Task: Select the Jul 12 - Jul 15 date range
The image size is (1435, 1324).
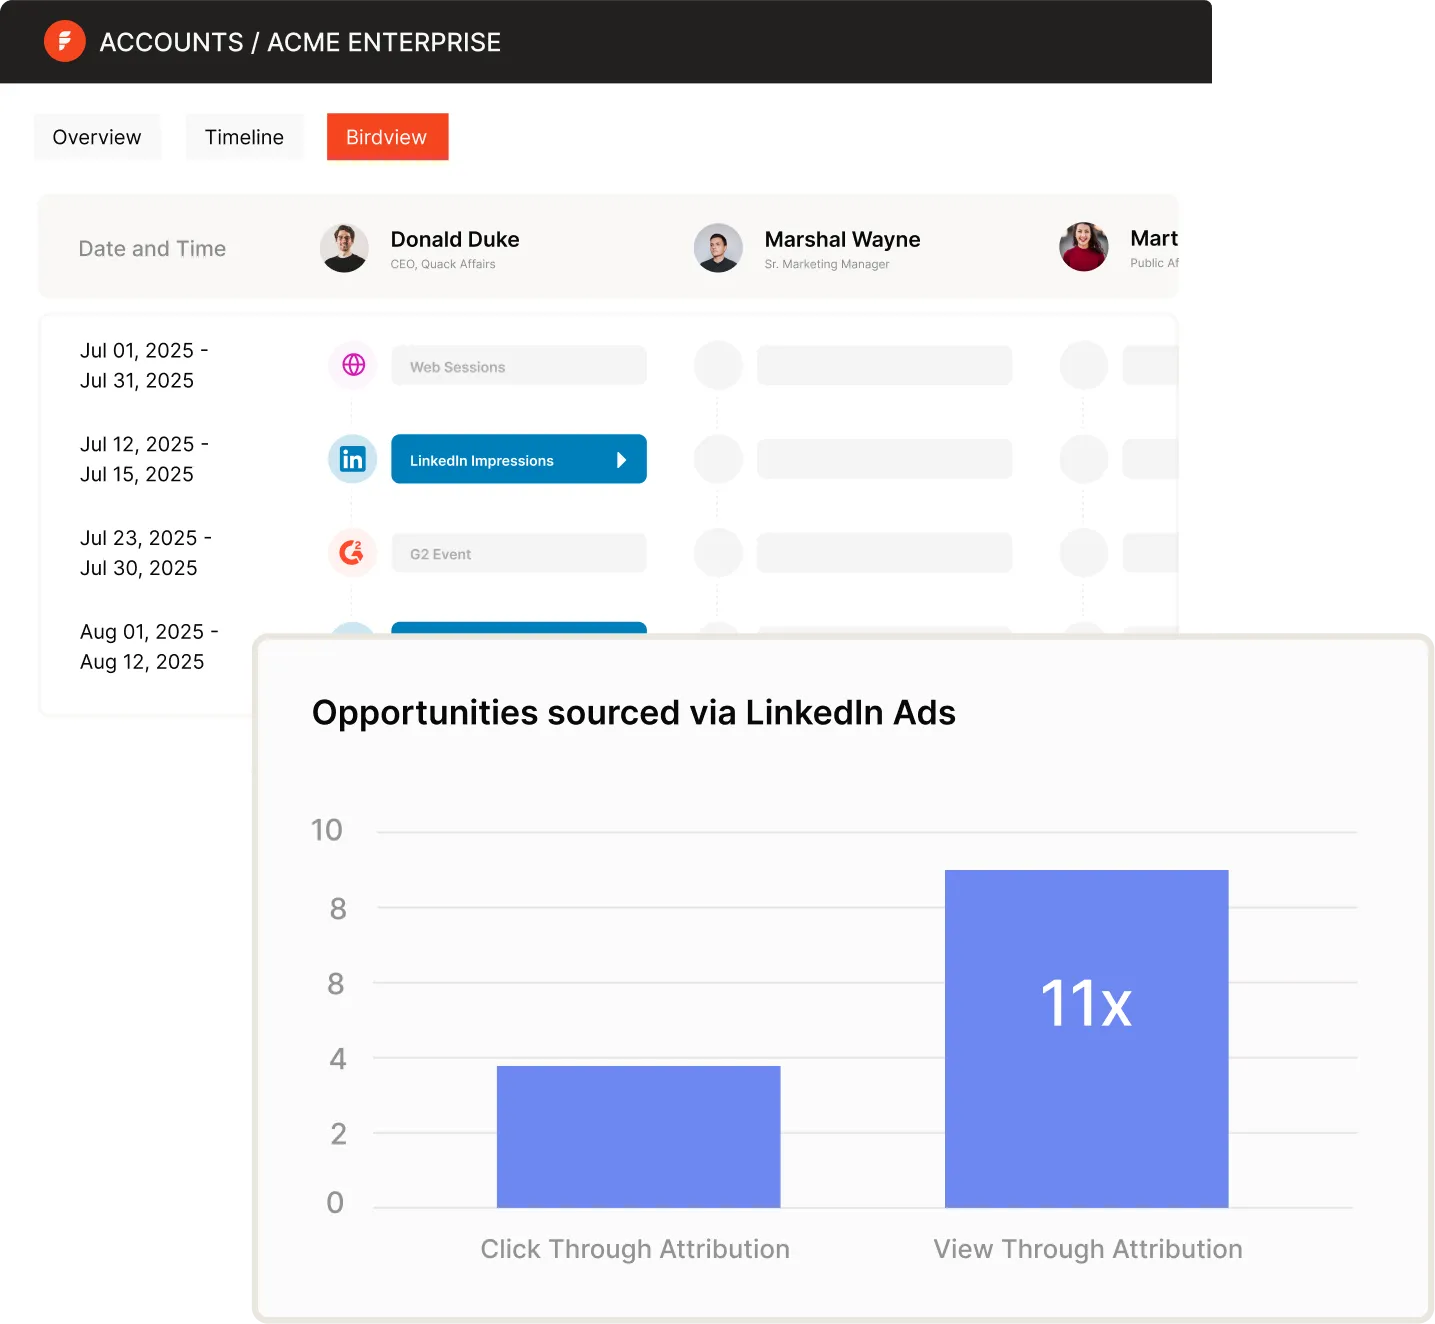Action: [144, 459]
